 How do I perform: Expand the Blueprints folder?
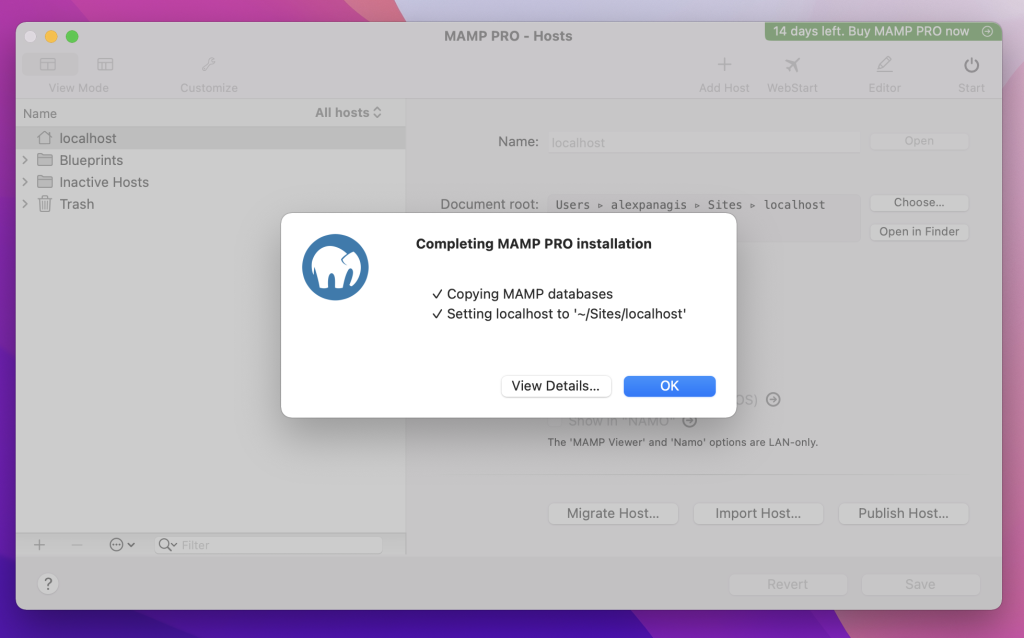point(25,160)
